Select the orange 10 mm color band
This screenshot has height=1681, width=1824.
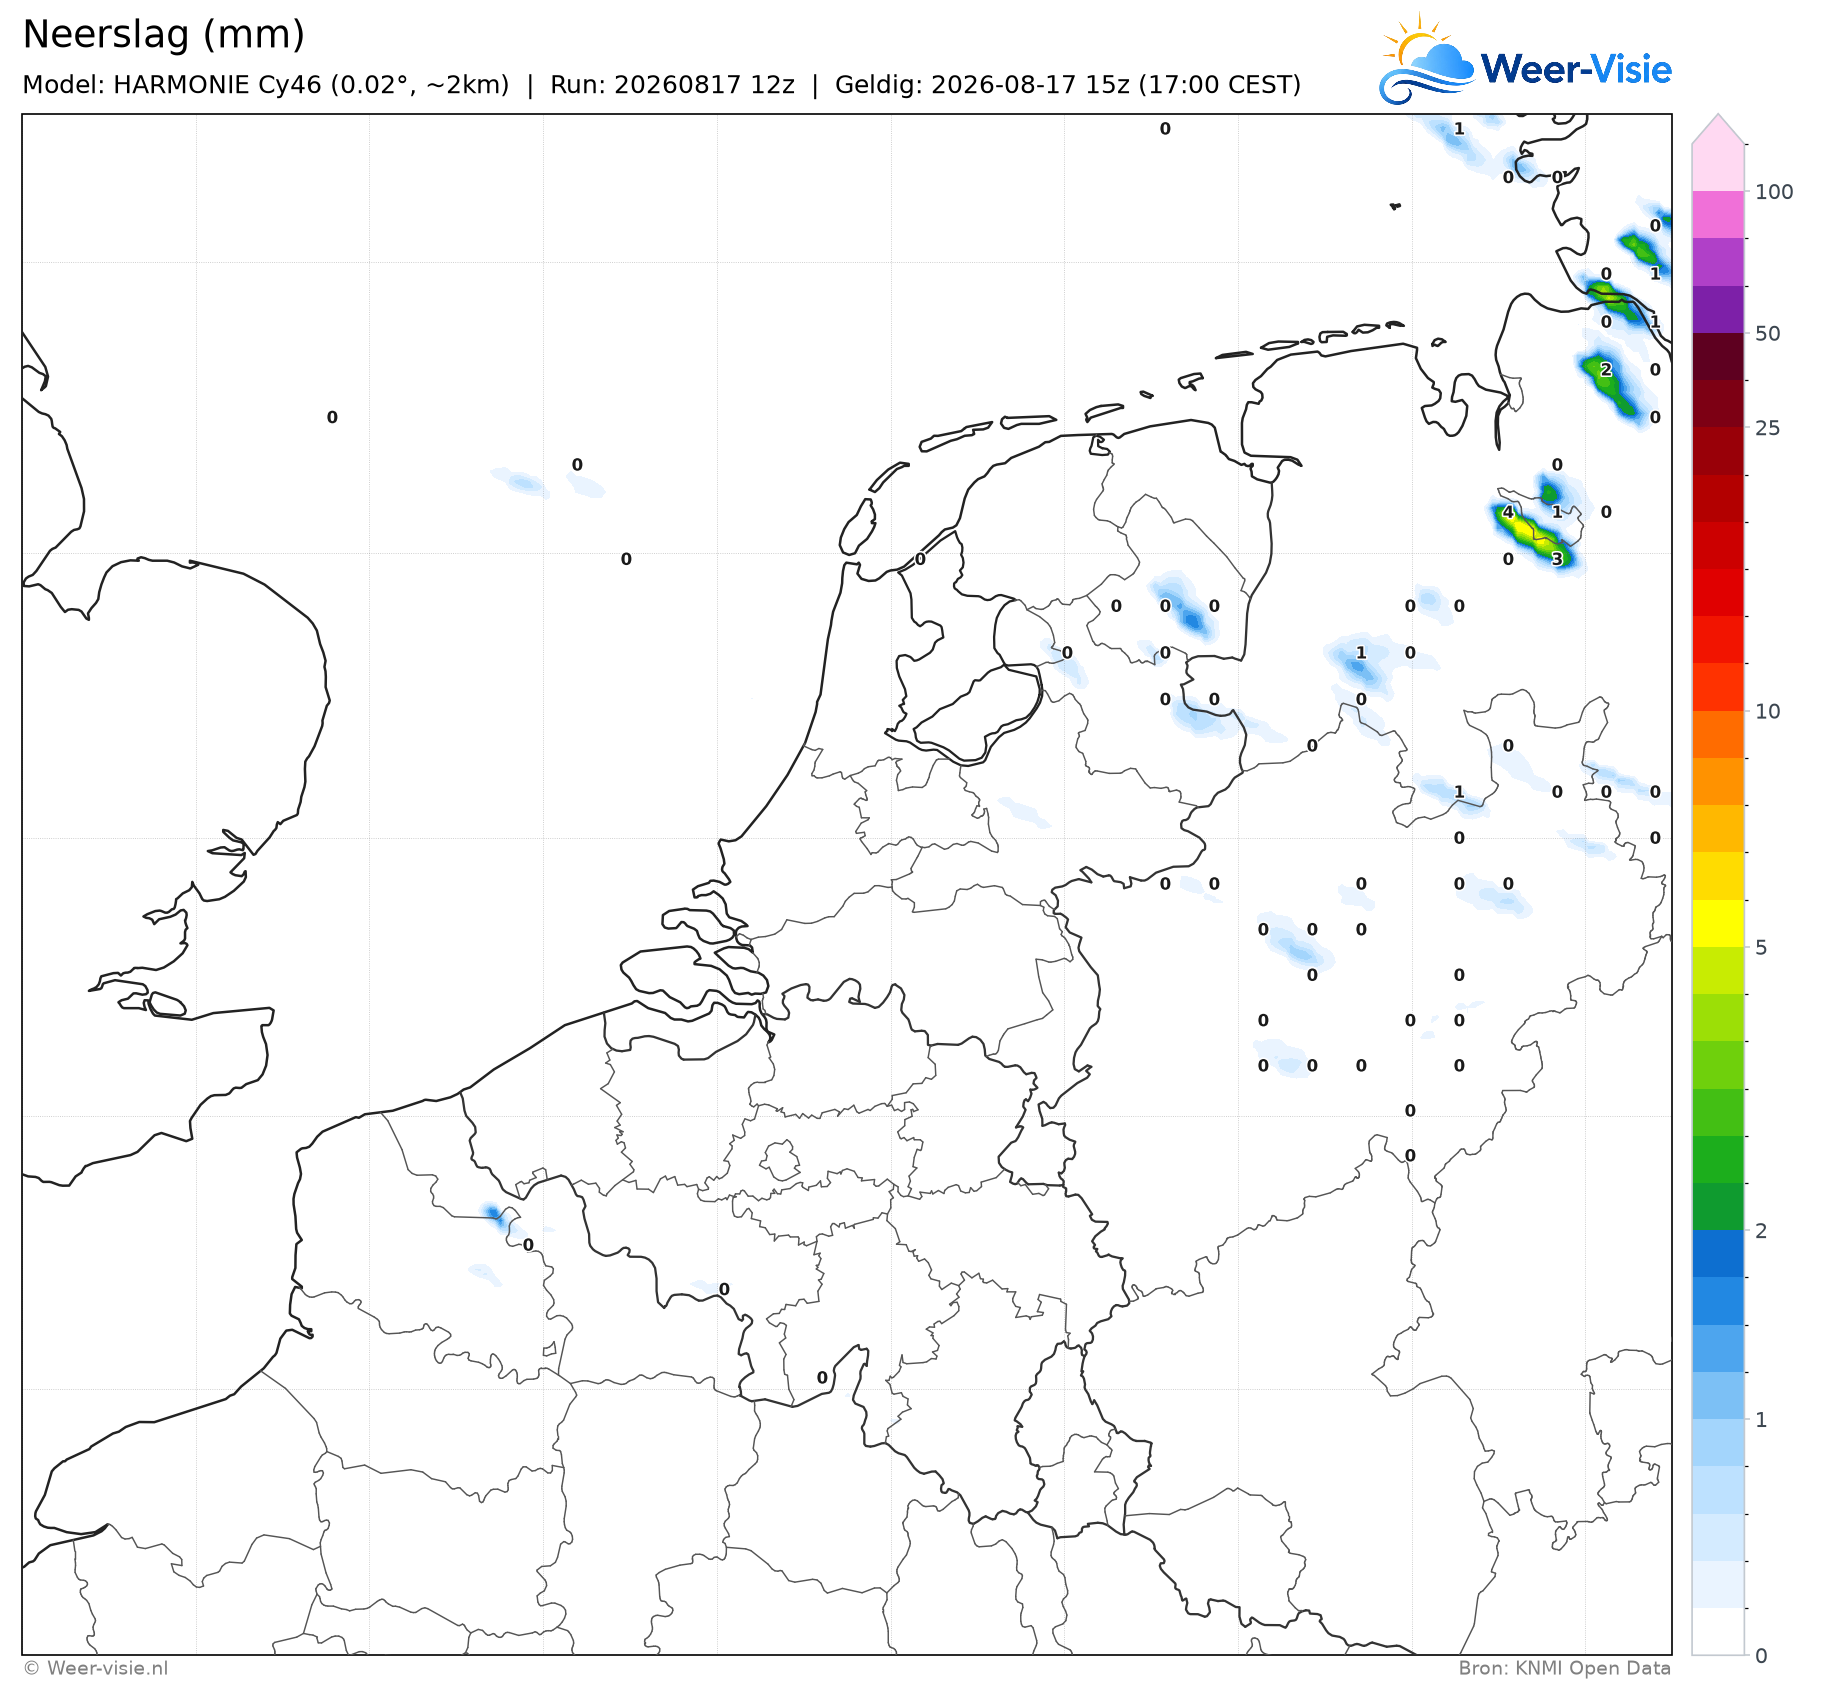pyautogui.click(x=1718, y=734)
